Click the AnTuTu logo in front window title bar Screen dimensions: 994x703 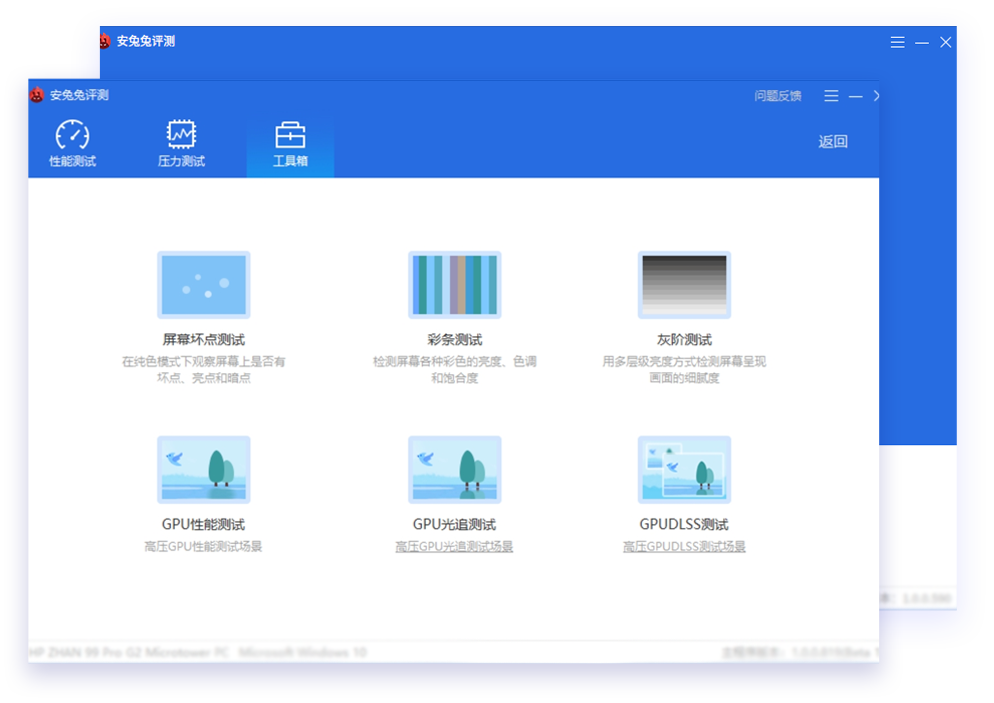tap(37, 95)
